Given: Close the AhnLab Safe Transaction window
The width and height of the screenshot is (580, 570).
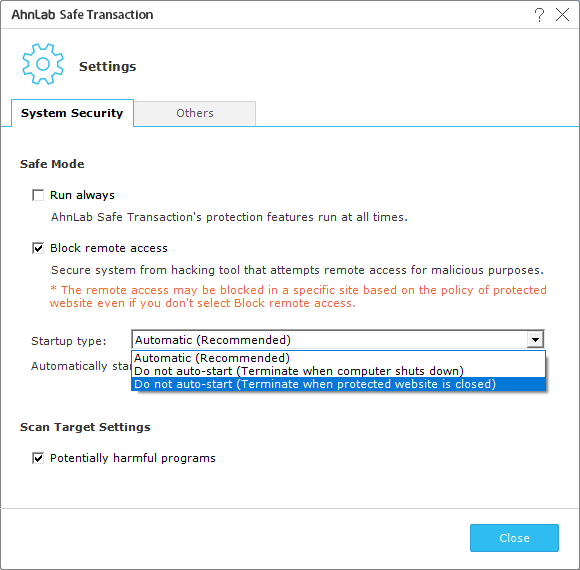Looking at the screenshot, I should click(562, 15).
